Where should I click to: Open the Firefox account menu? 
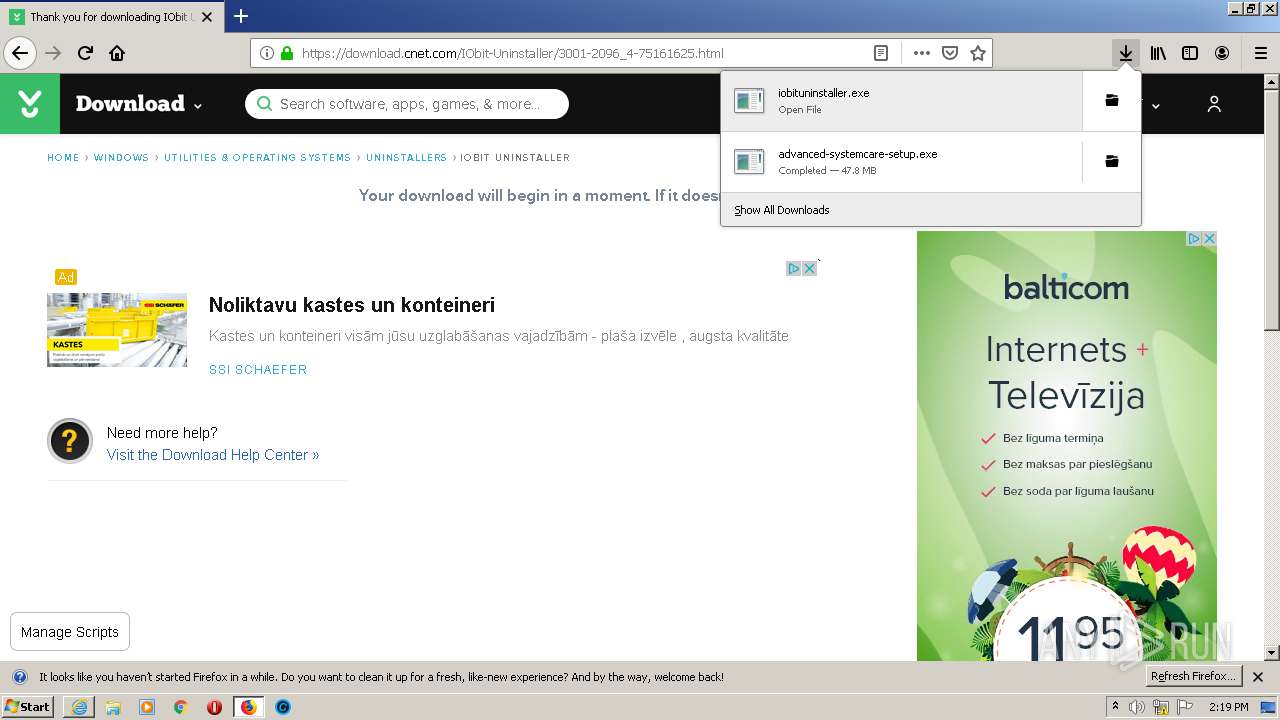tap(1222, 53)
